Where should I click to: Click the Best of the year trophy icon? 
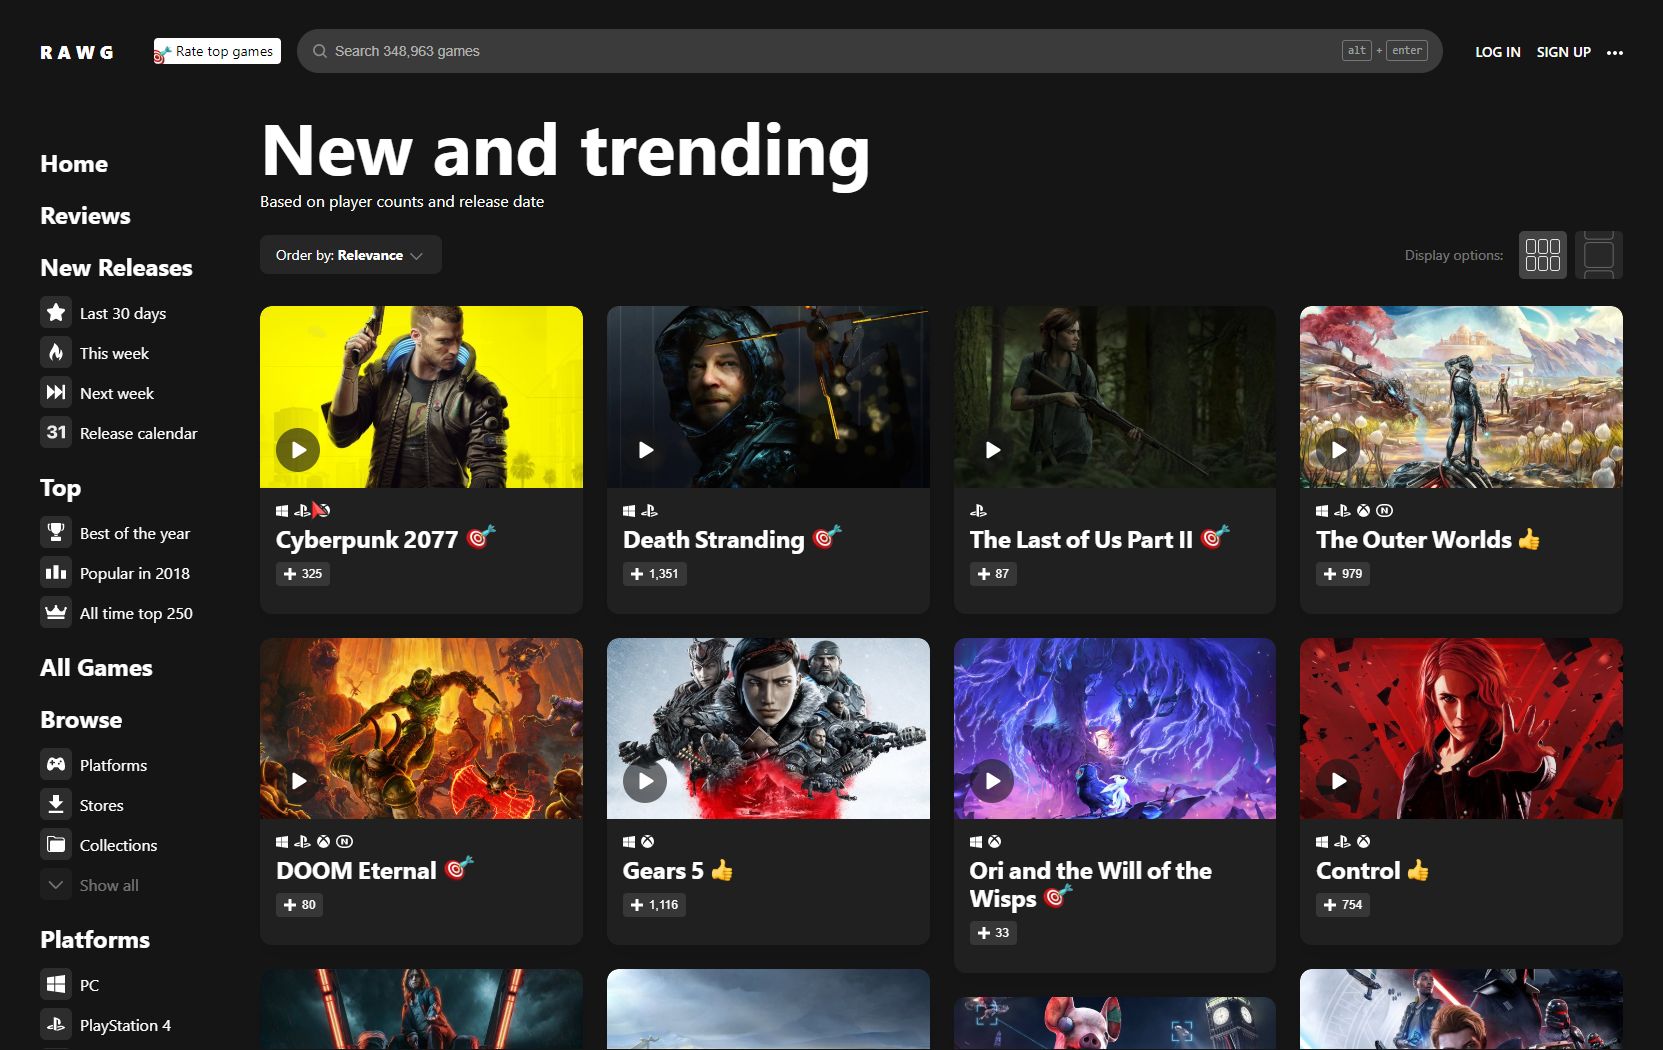[x=56, y=532]
